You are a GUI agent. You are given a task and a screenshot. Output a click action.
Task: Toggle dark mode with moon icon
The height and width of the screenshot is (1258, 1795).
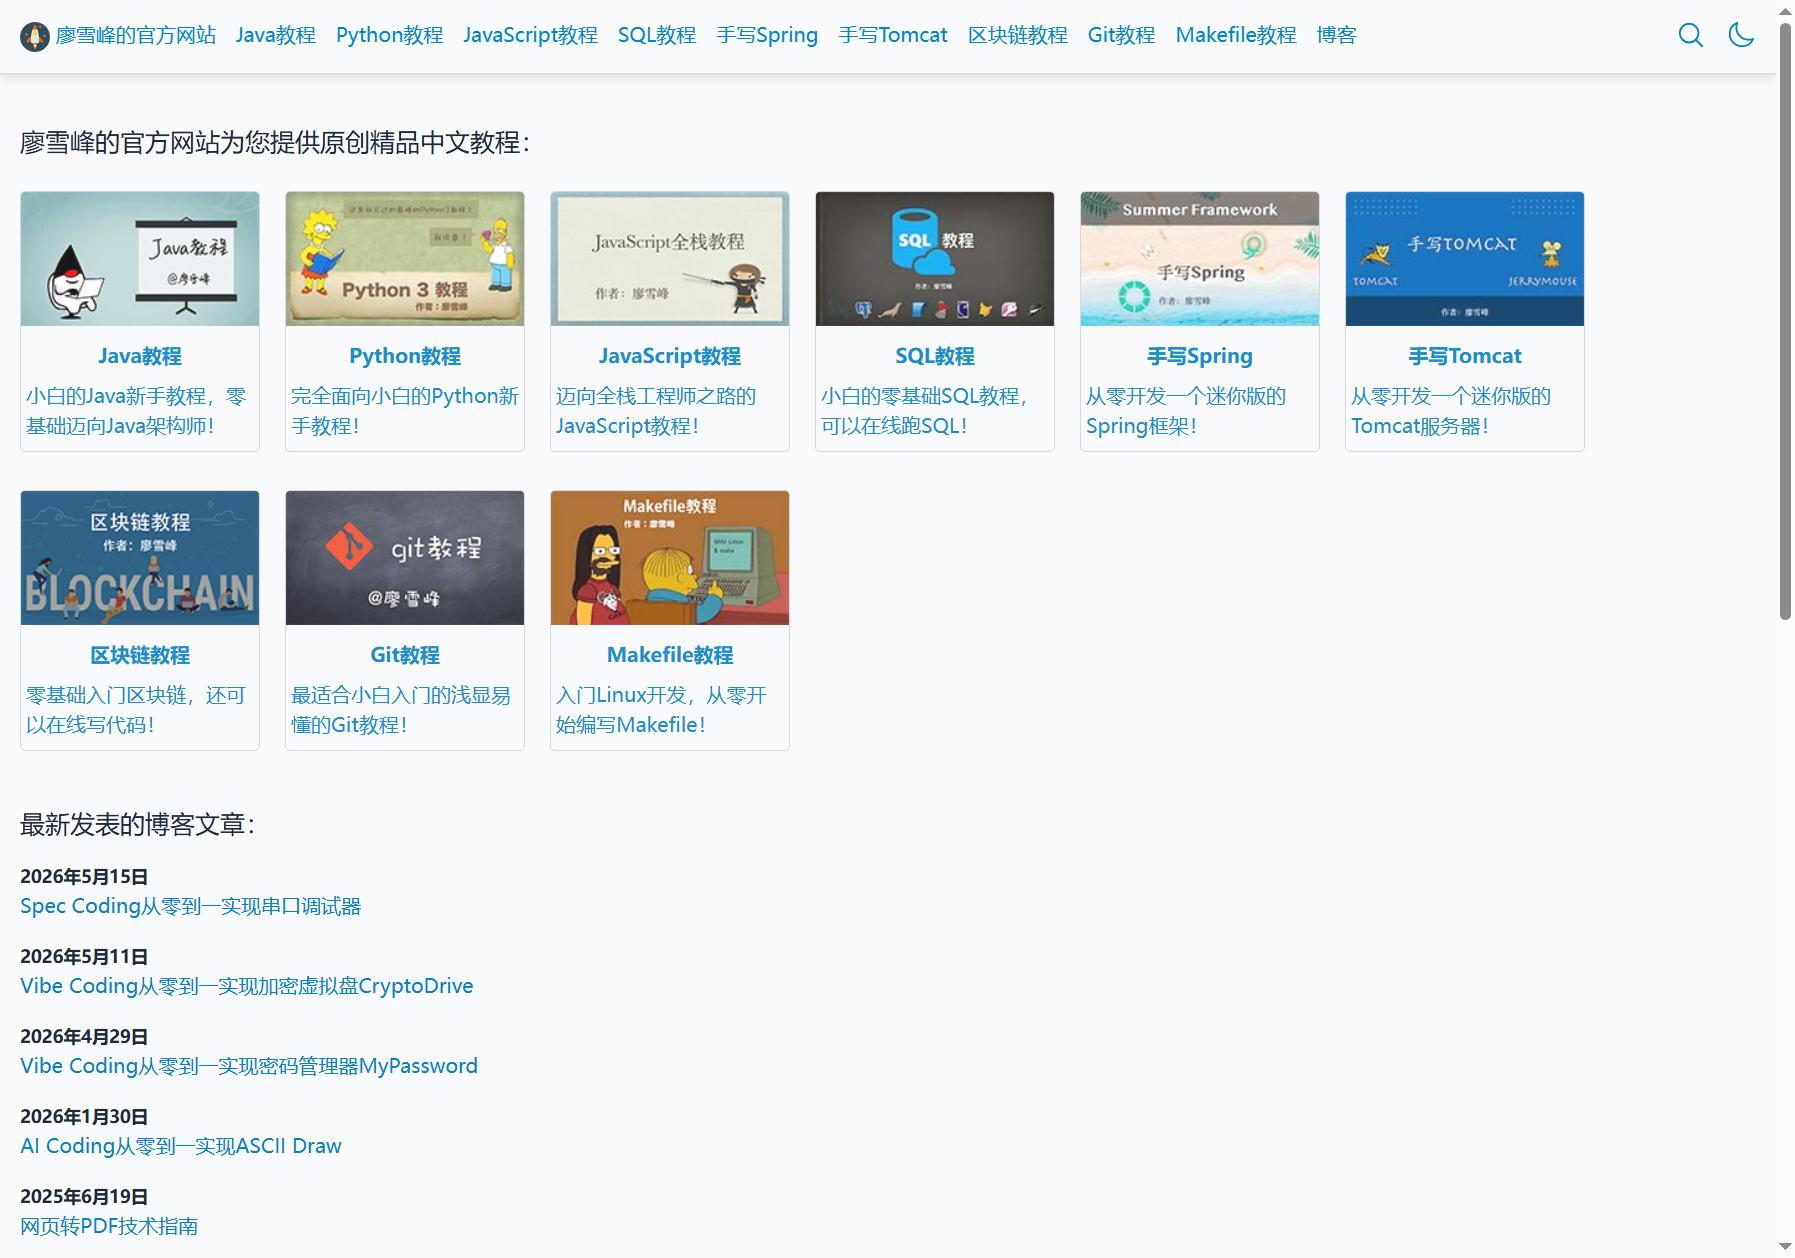coord(1741,35)
